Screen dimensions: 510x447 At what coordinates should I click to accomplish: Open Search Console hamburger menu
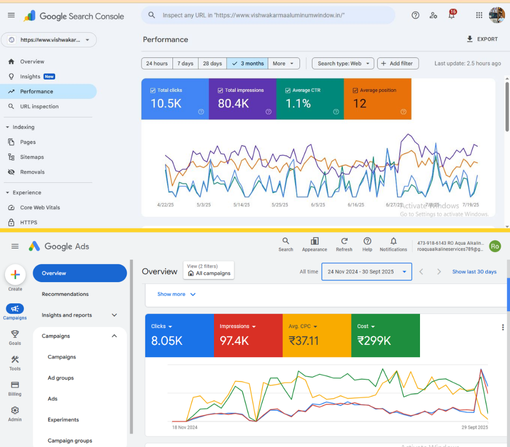coord(11,15)
